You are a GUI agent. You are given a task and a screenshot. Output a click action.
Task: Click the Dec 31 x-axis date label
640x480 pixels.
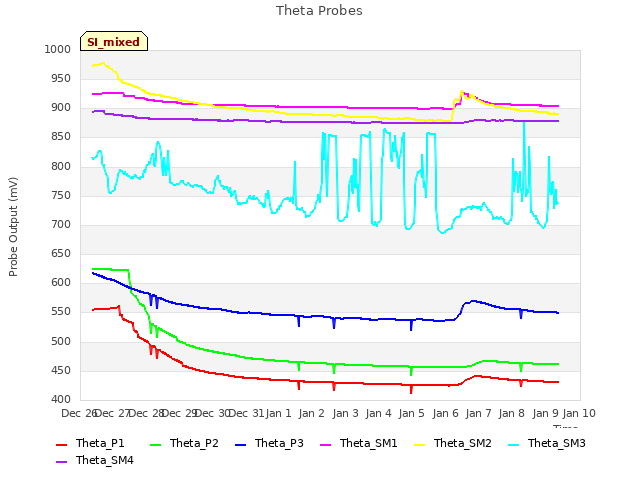(246, 413)
